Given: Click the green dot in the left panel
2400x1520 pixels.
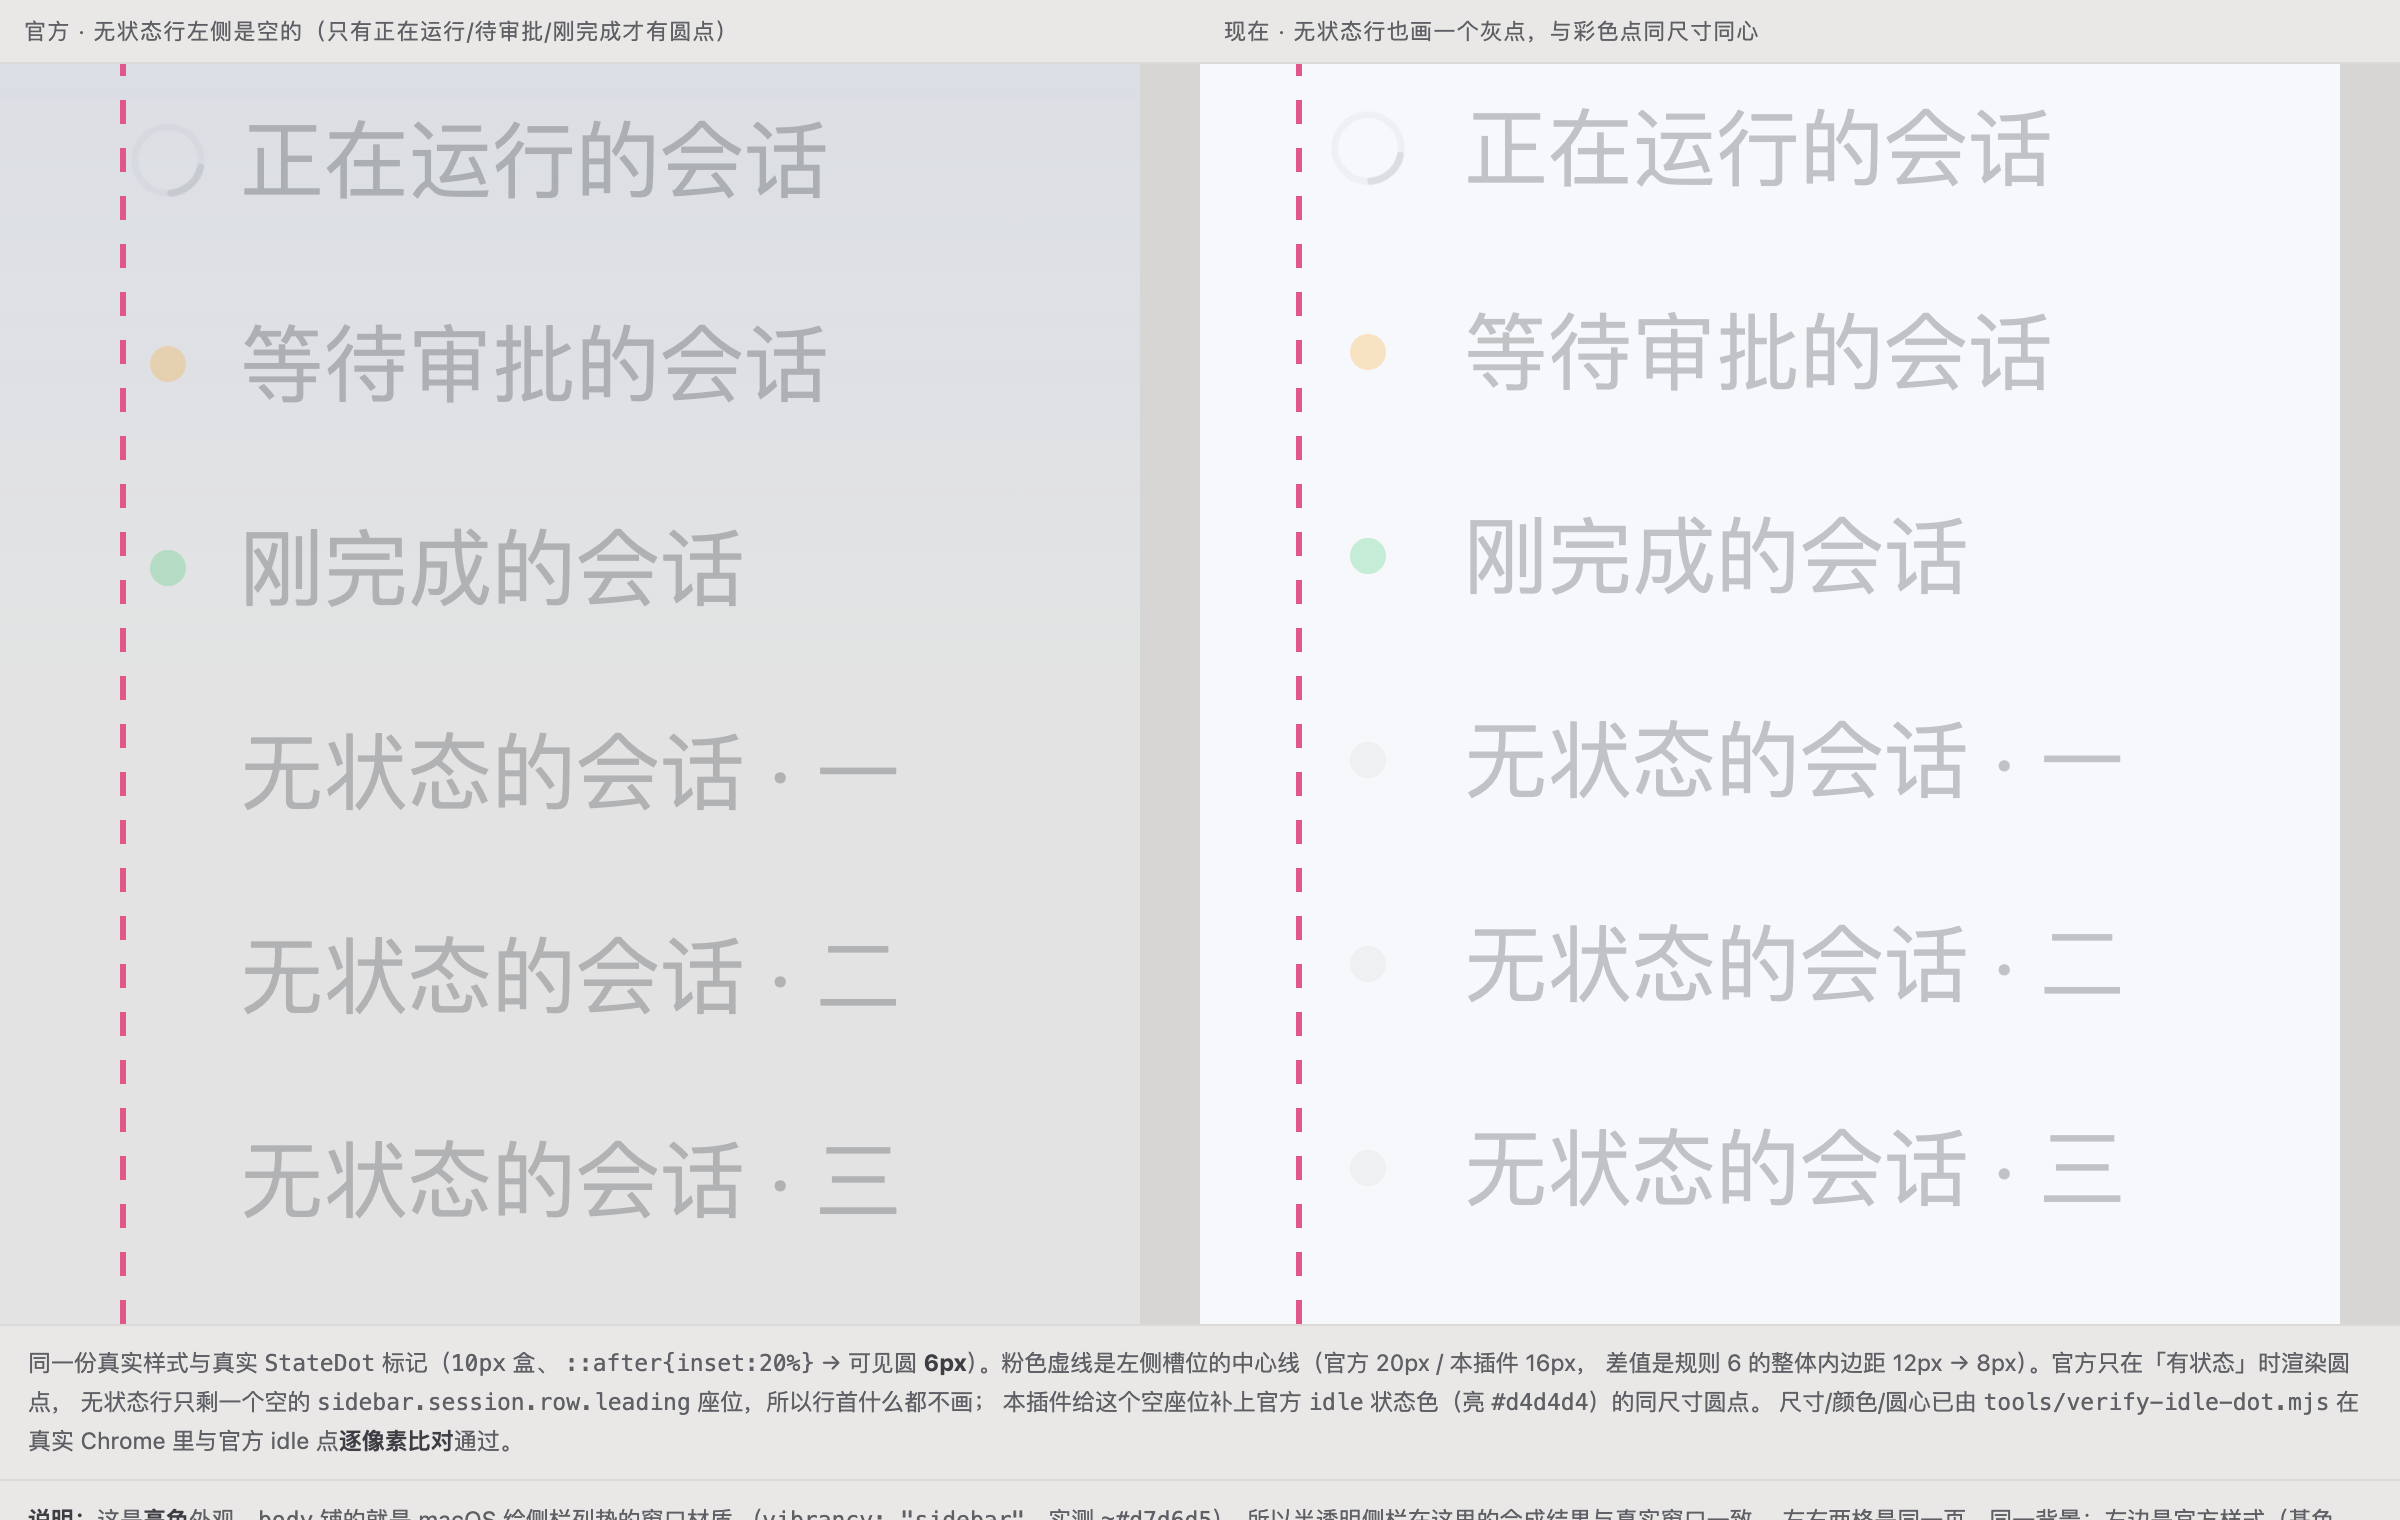Looking at the screenshot, I should pos(168,568).
